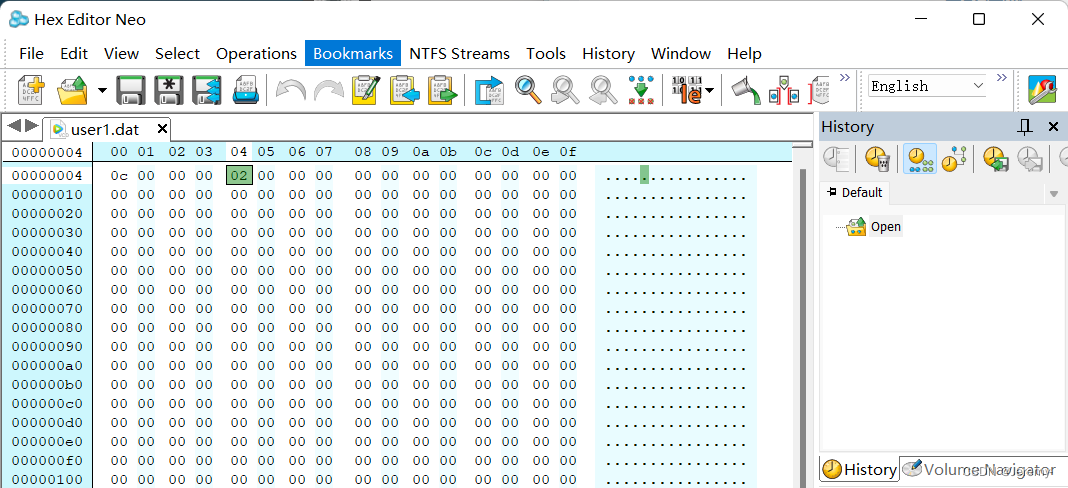
Task: Click the Save All icon with blue arrows
Action: 207,89
